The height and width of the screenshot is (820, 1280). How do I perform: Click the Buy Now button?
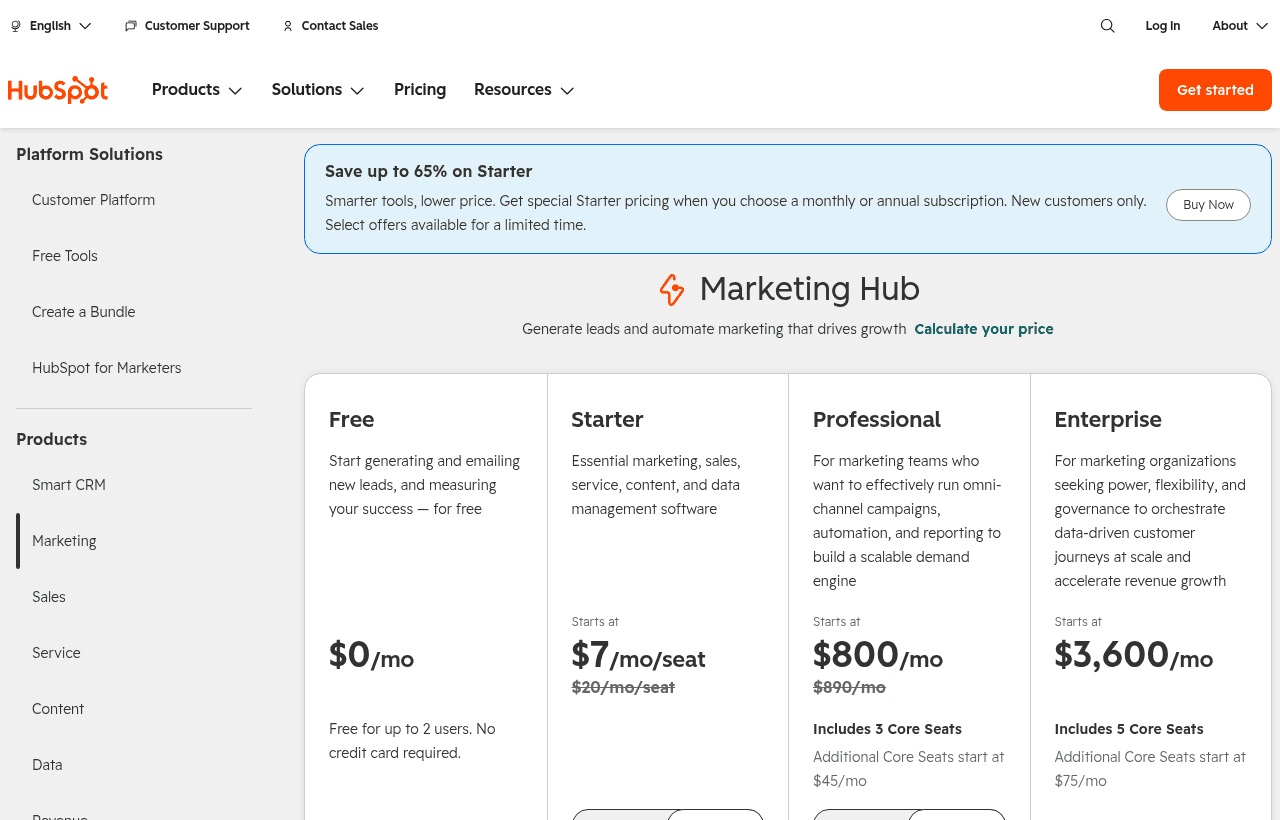[1208, 205]
